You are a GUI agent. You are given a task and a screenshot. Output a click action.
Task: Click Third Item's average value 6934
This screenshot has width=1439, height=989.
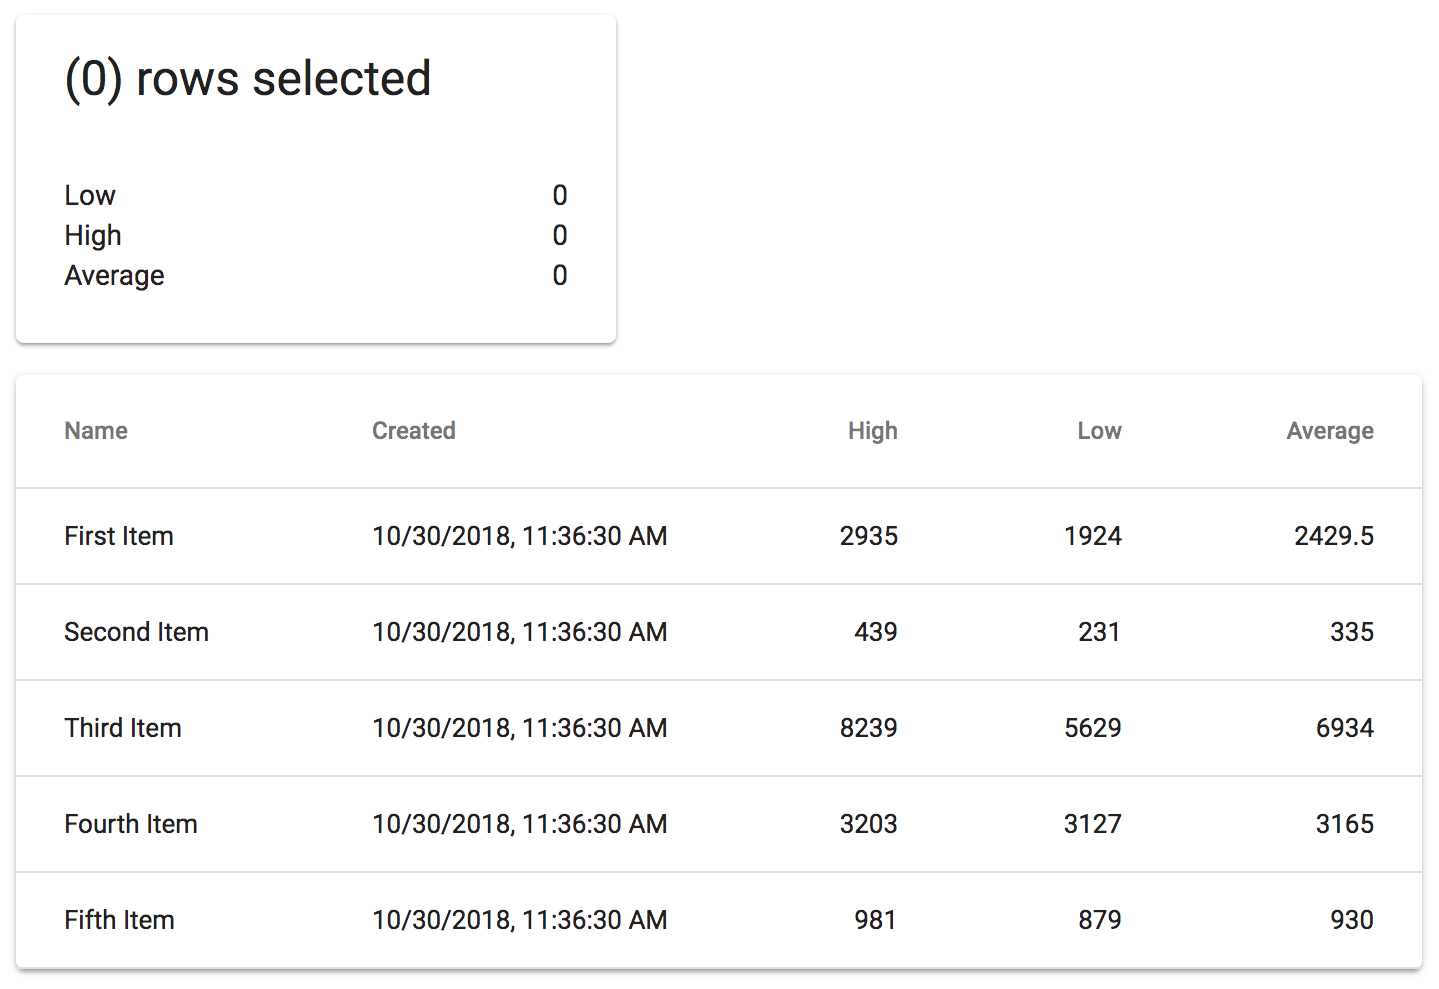pos(1344,728)
